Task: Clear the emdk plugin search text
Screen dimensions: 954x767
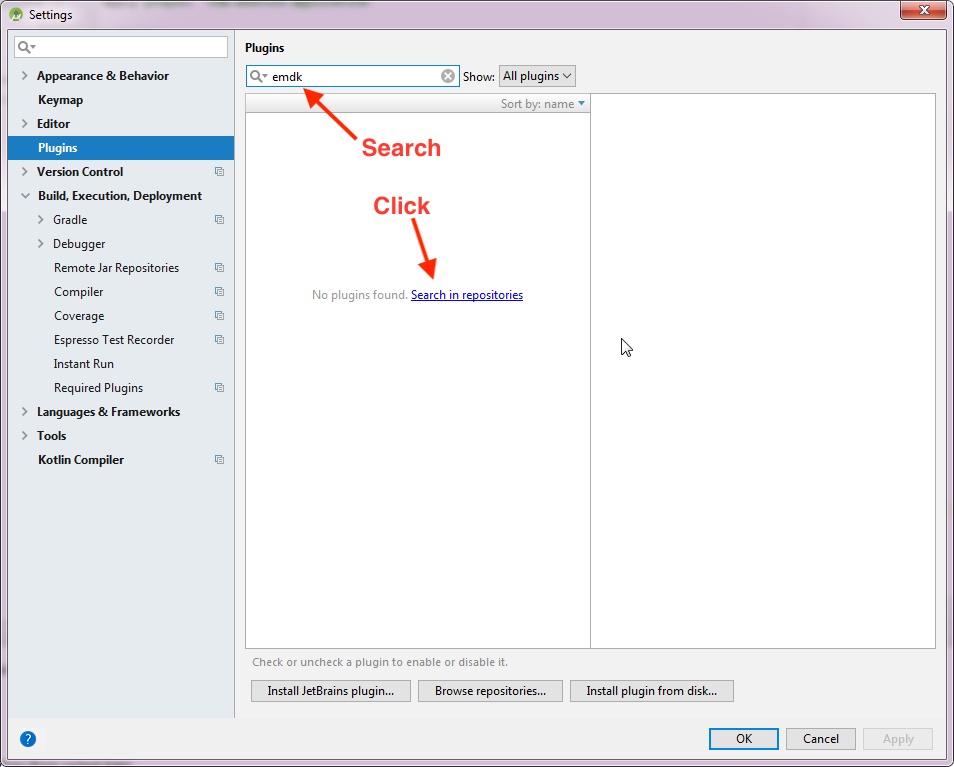Action: [x=448, y=76]
